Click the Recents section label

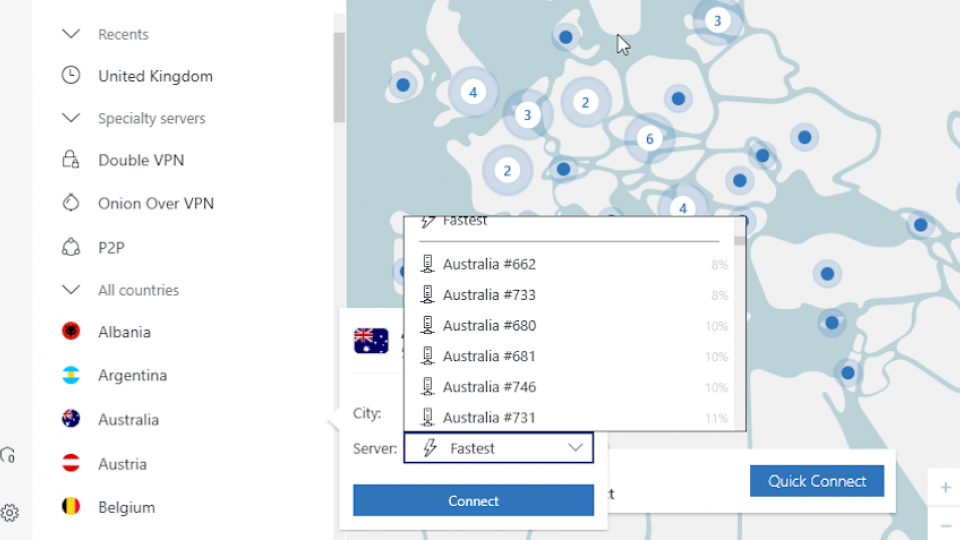click(123, 34)
